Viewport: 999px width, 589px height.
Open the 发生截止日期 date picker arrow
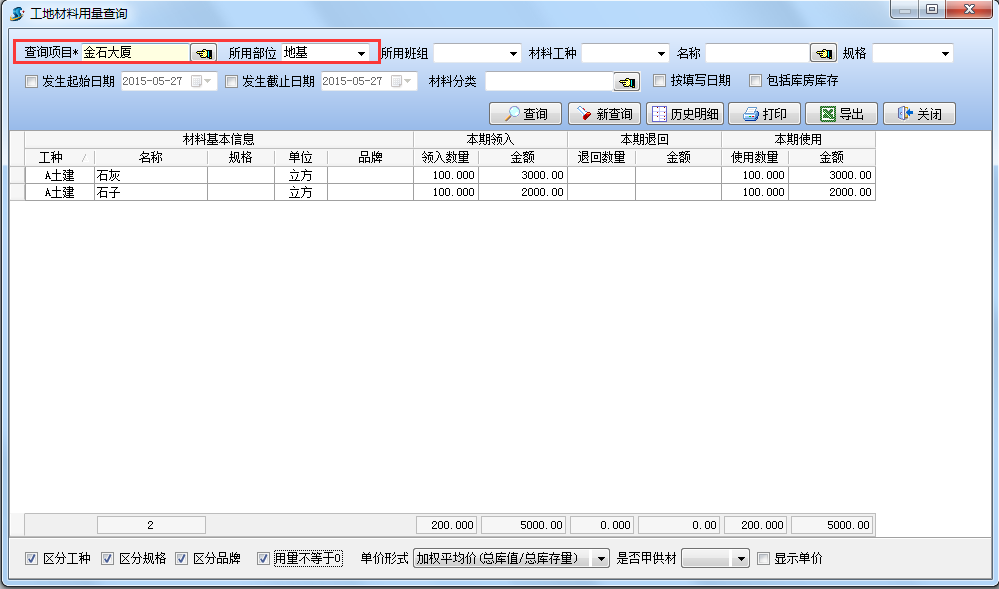click(407, 81)
